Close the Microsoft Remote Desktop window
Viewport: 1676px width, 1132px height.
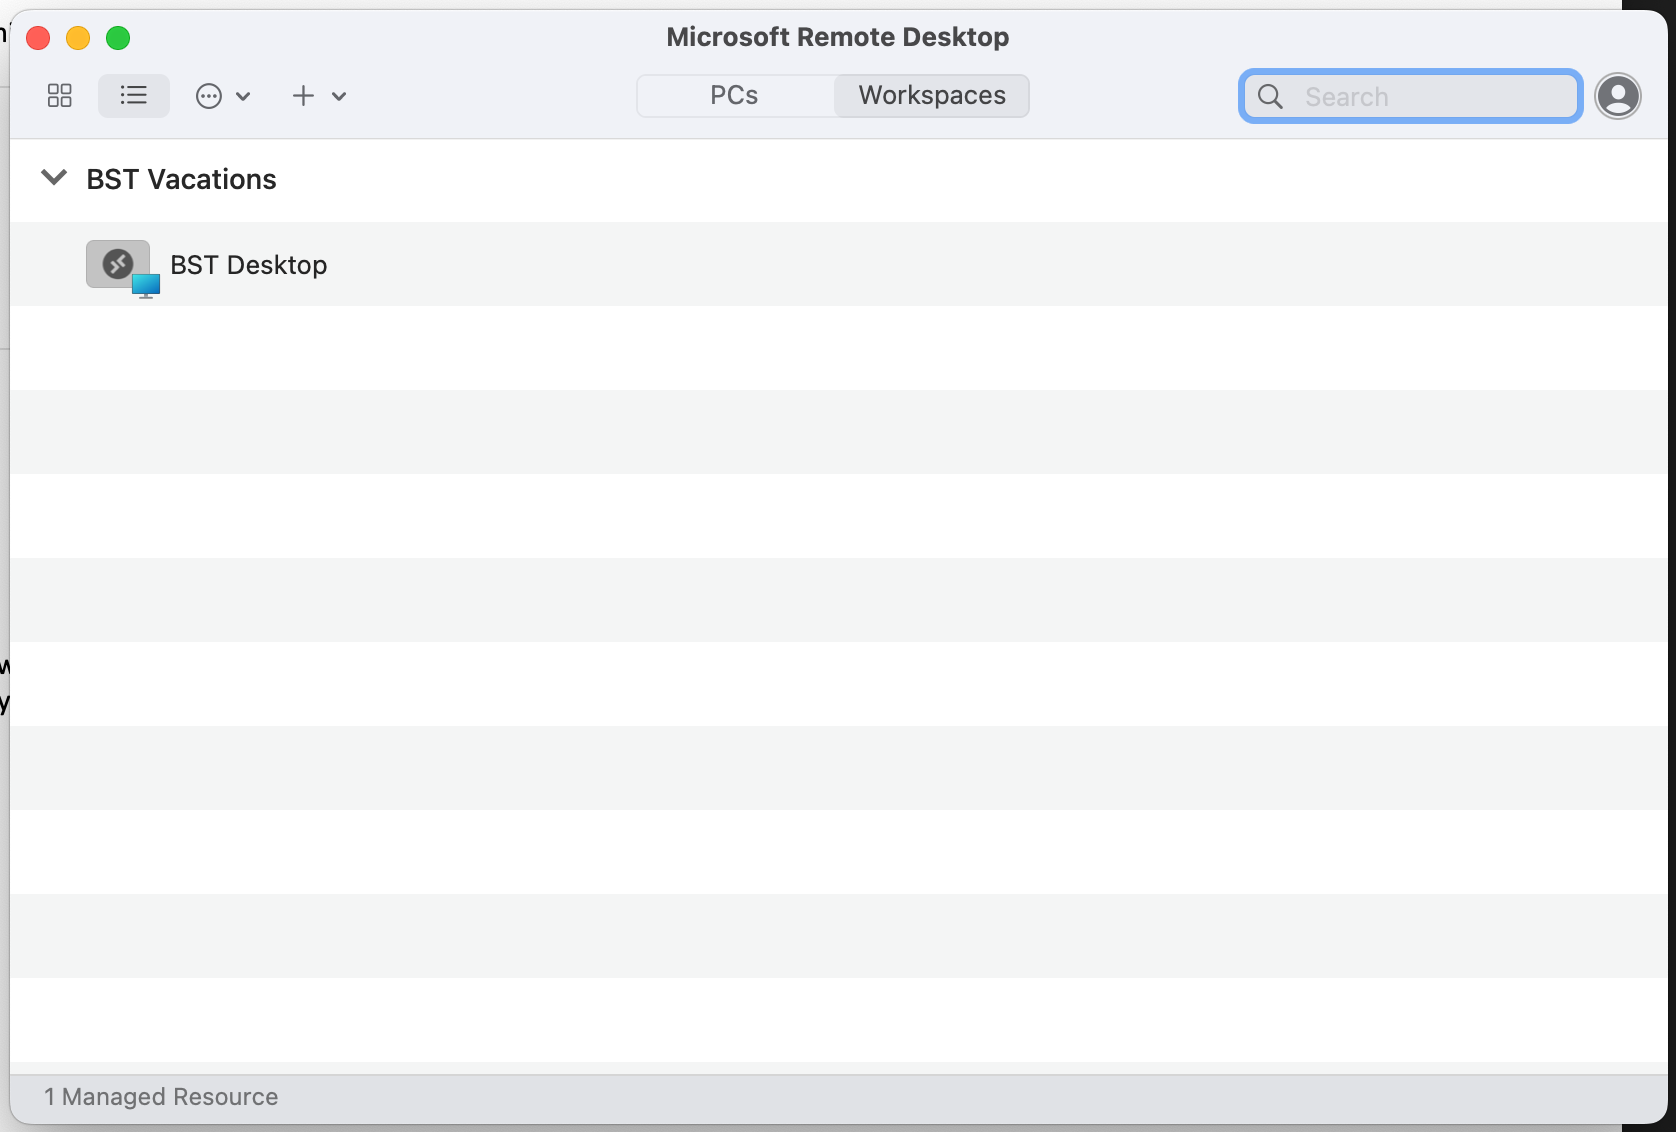(38, 38)
